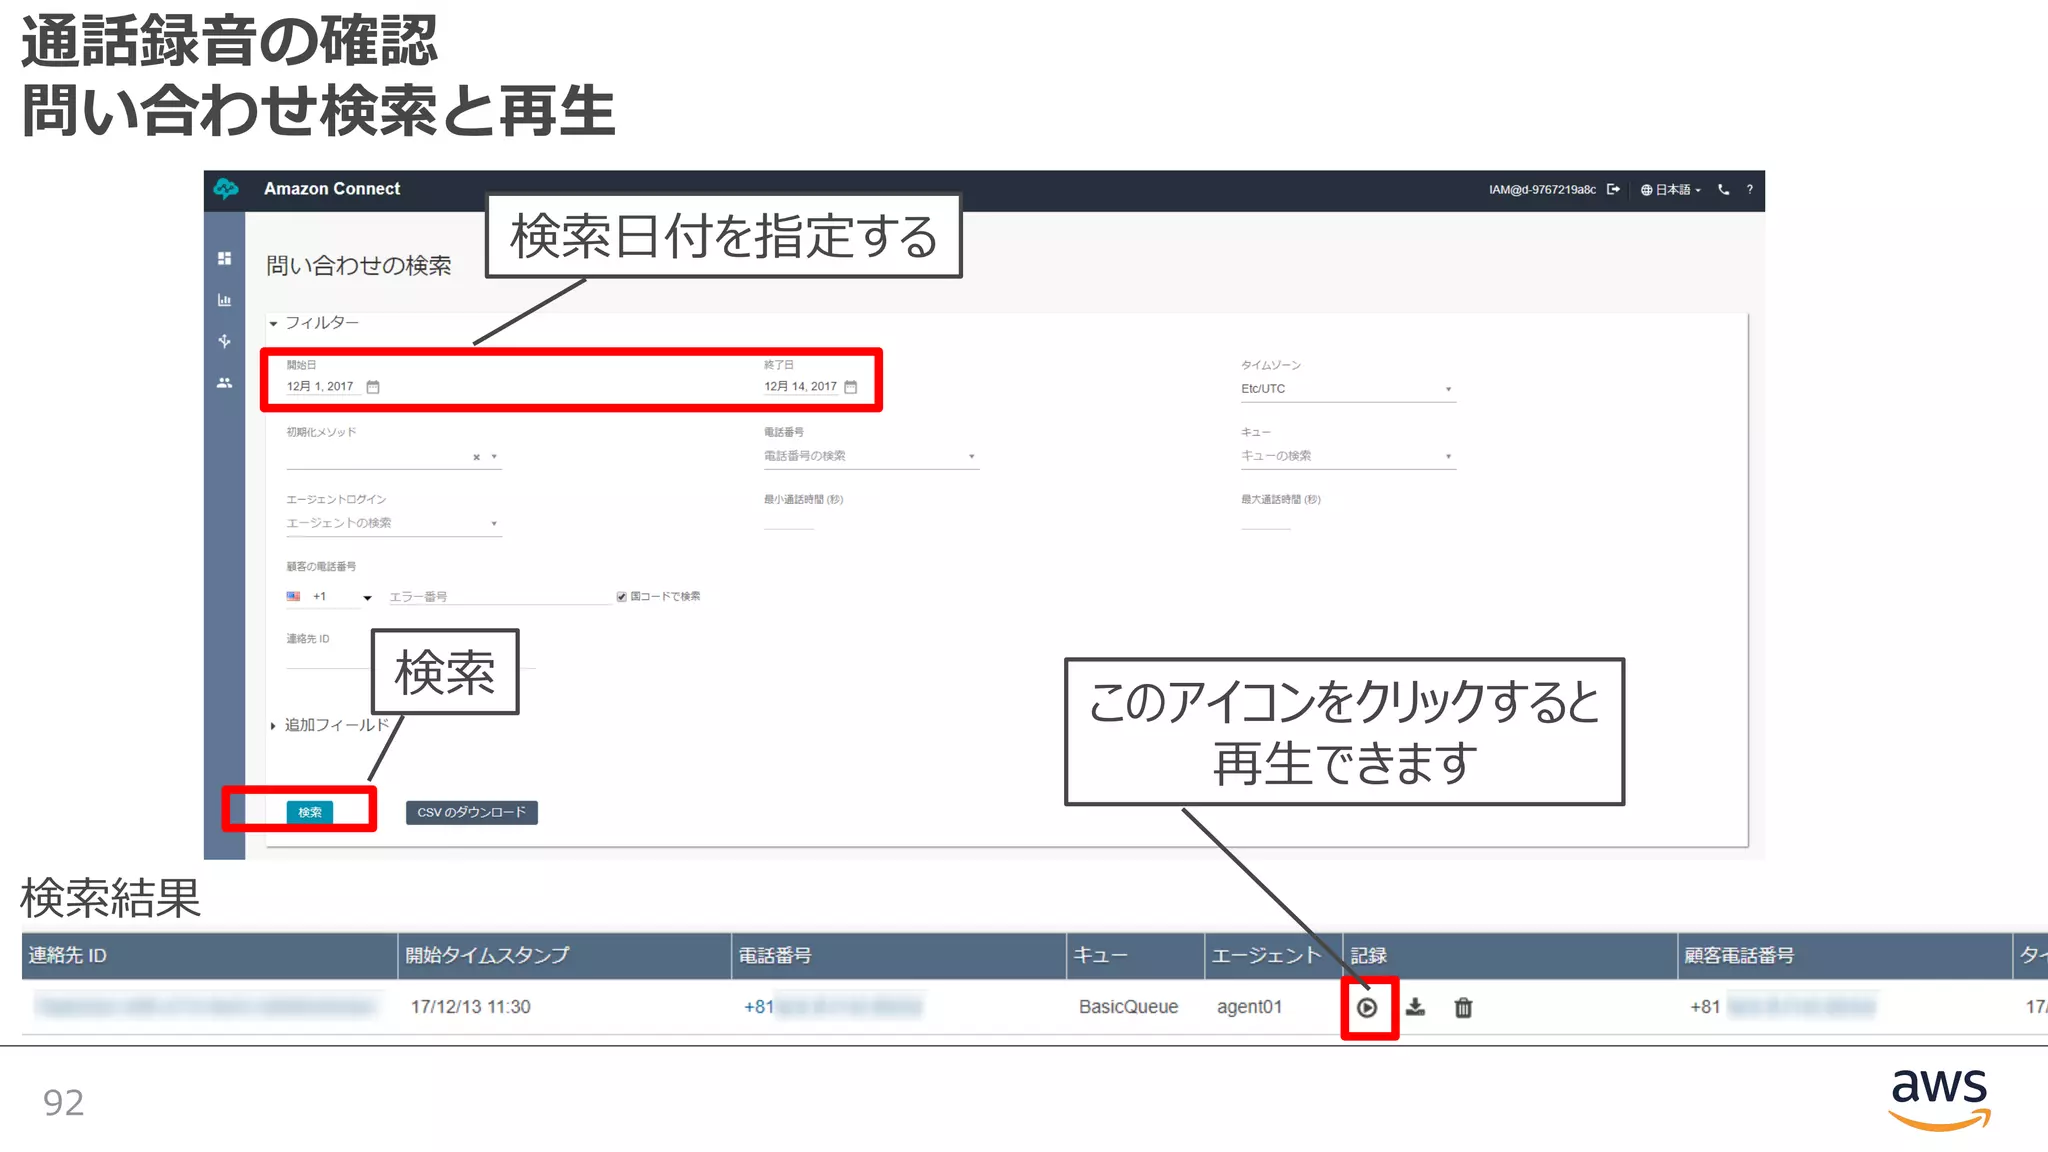Viewport: 2048px width, 1152px height.
Task: Open the softphone phone icon in header
Action: click(x=1724, y=189)
